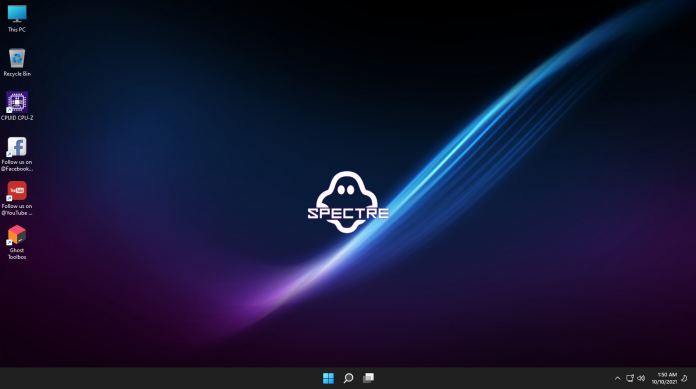696x389 pixels.
Task: Click the 'Follow us on @YouTube' label
Action: coord(17,210)
